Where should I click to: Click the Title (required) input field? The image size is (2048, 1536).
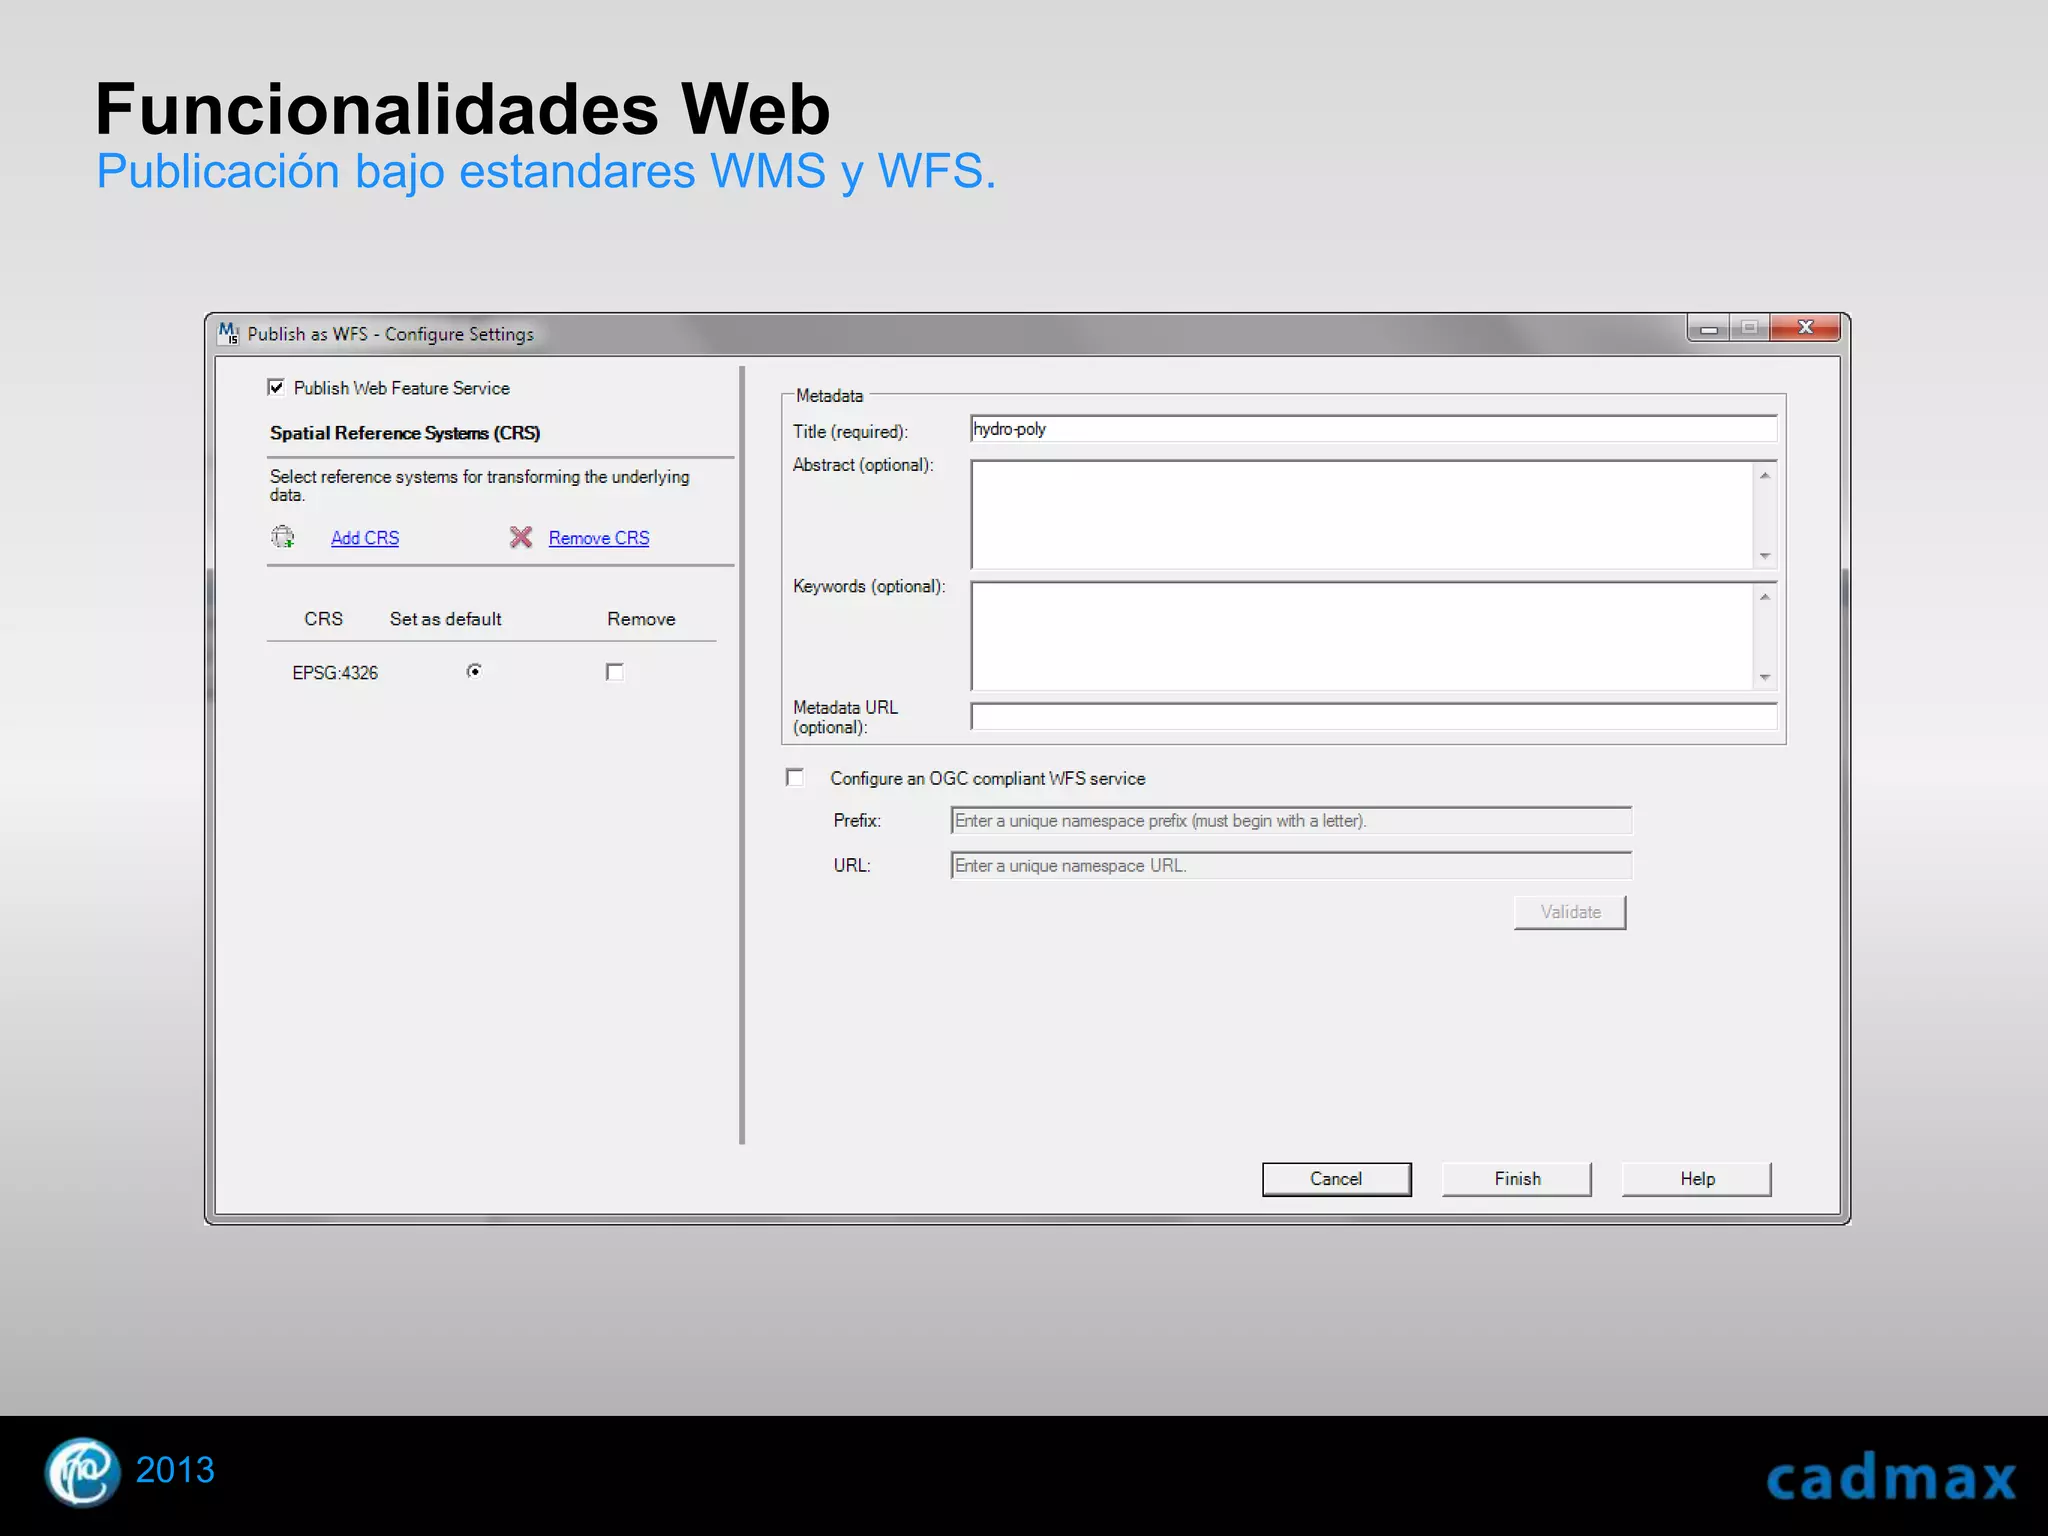tap(1373, 429)
